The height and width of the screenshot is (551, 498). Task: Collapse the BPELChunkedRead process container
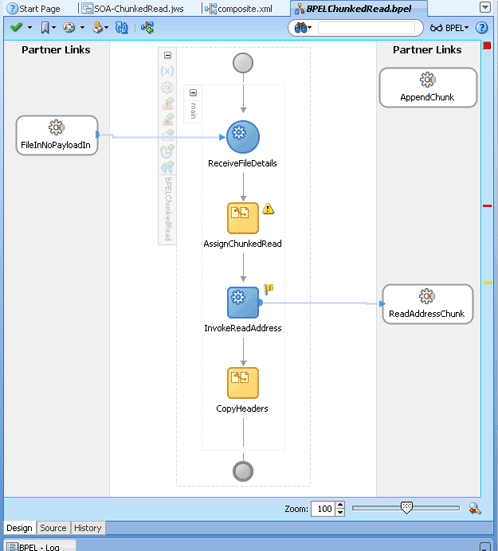pyautogui.click(x=168, y=56)
